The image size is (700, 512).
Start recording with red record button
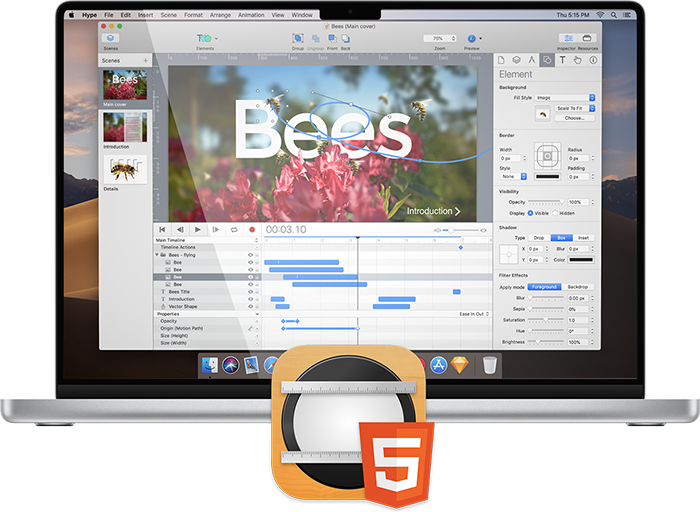[252, 229]
